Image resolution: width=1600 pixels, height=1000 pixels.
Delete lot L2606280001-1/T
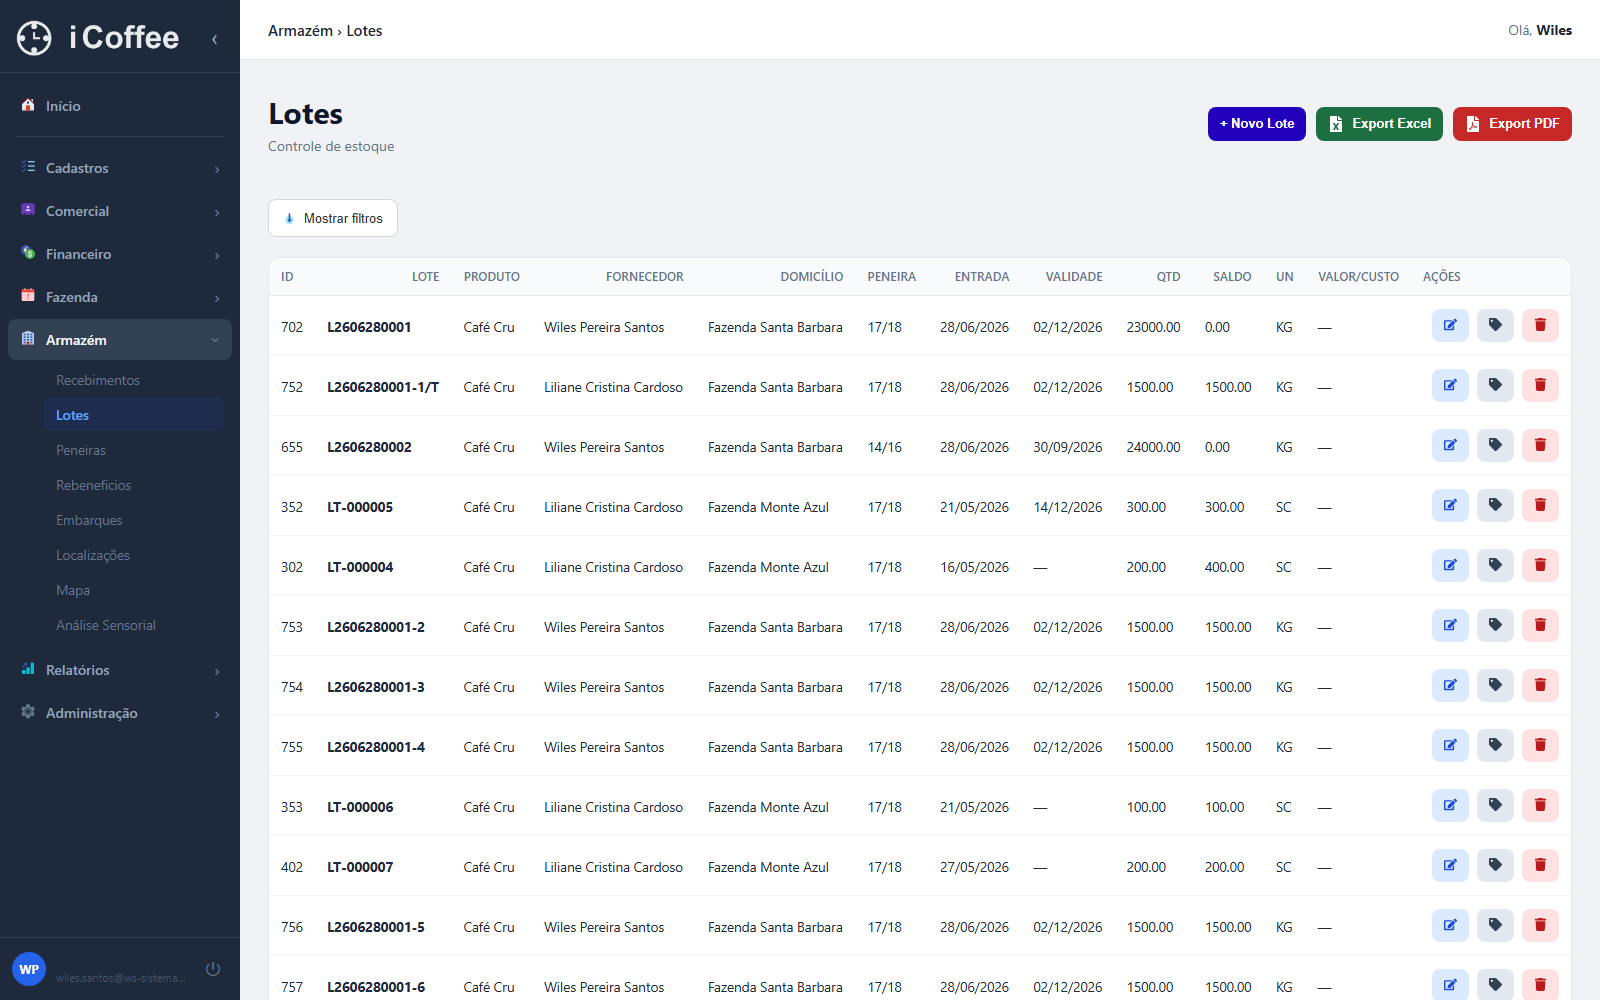point(1540,385)
